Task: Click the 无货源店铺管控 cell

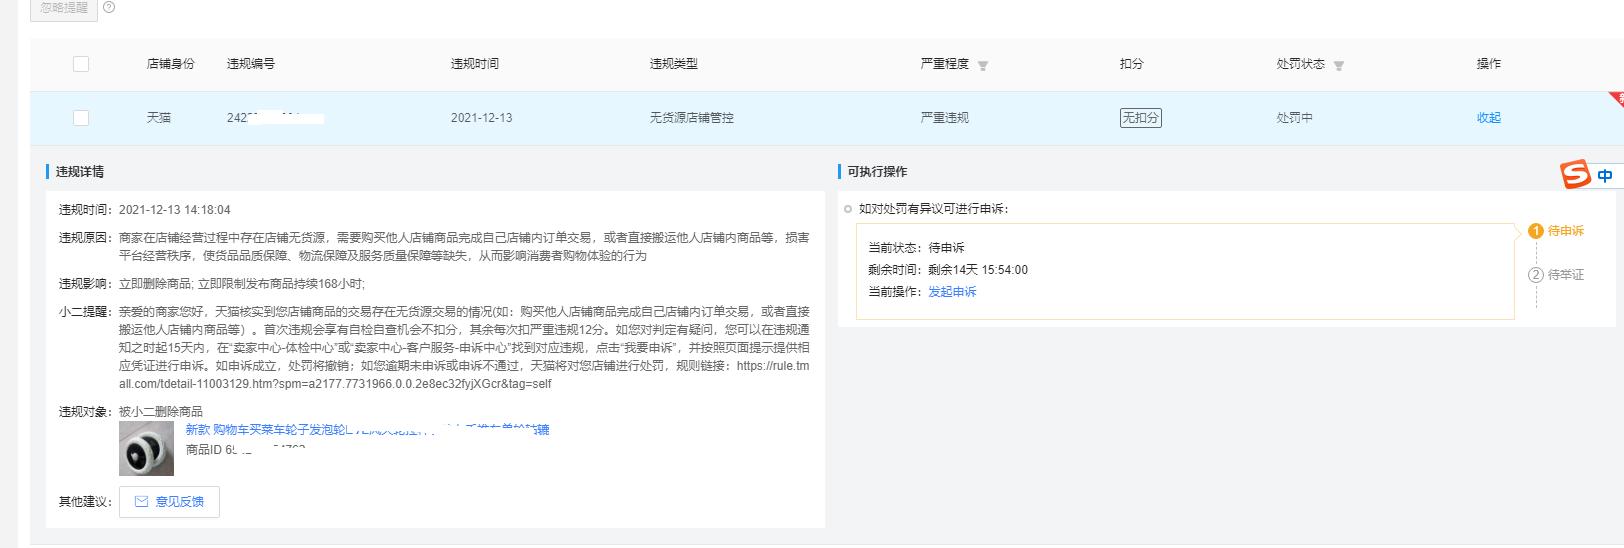Action: tap(692, 118)
